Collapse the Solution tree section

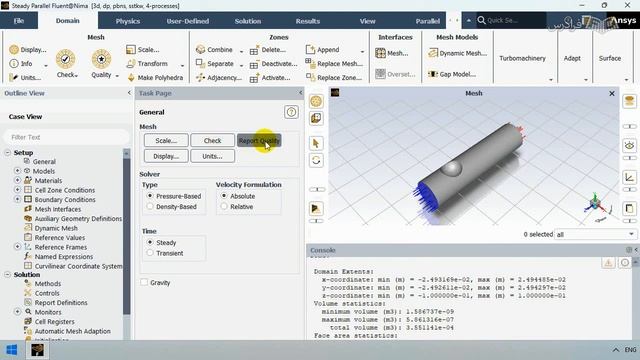click(x=7, y=274)
